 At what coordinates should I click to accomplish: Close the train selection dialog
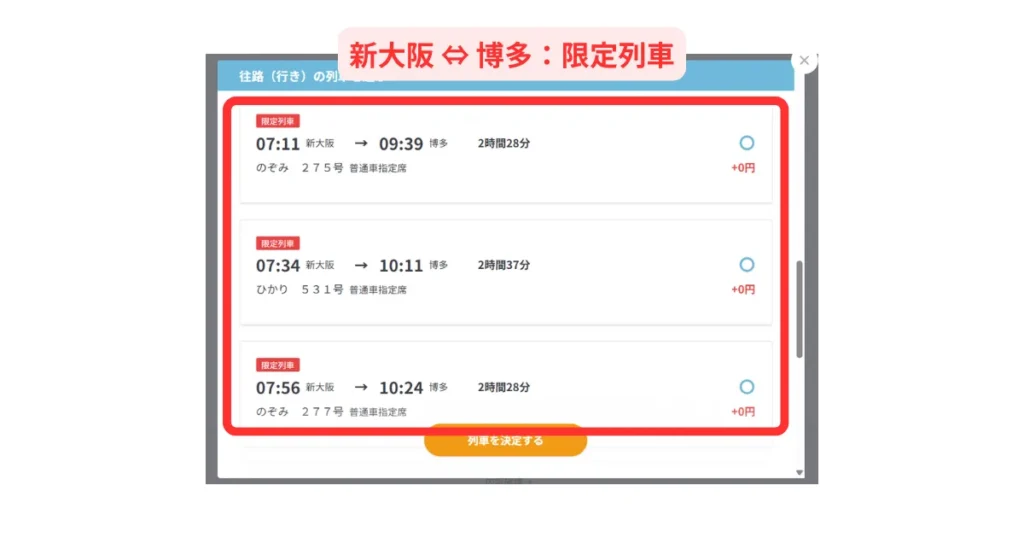[804, 60]
